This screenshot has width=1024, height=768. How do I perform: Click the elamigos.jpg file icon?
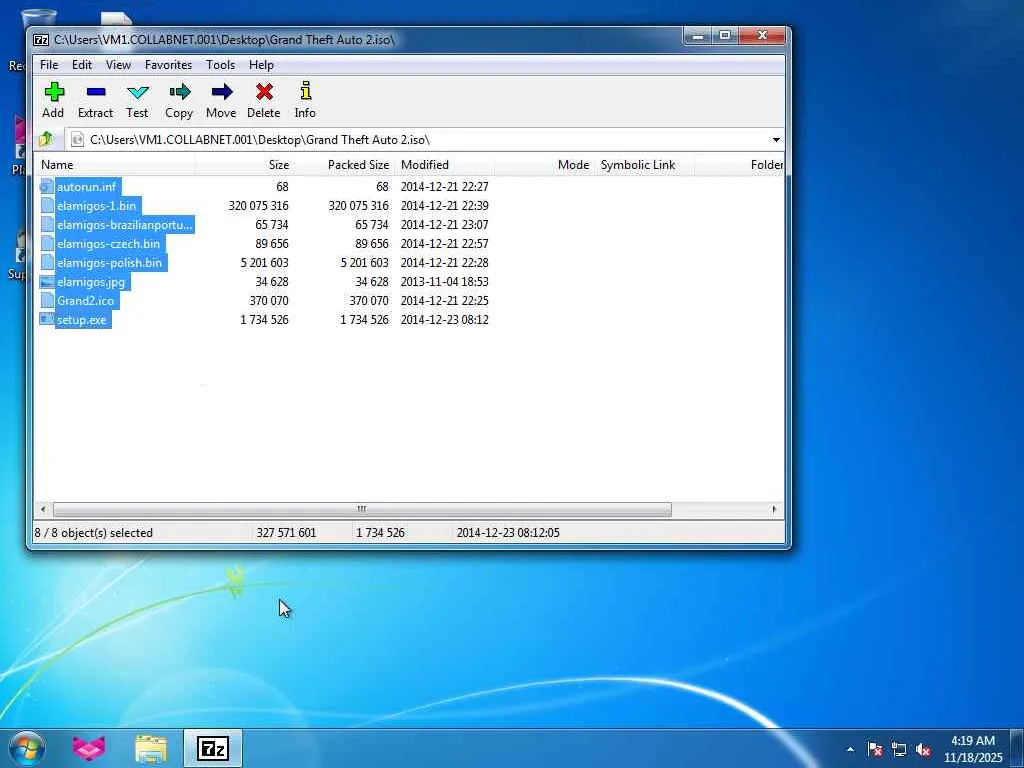pos(46,282)
